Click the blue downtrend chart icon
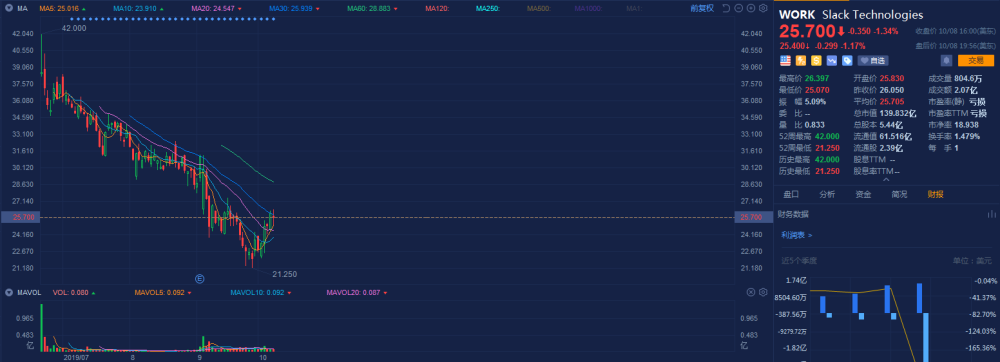 click(832, 61)
